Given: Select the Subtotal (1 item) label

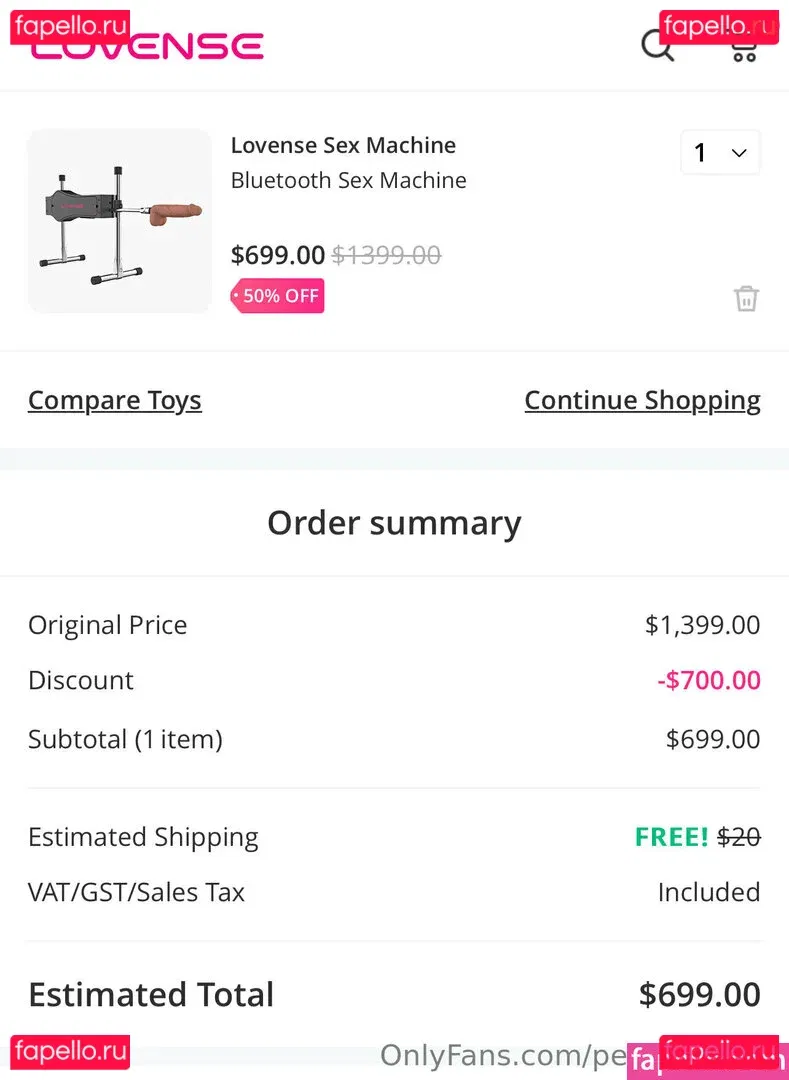Looking at the screenshot, I should pyautogui.click(x=125, y=739).
